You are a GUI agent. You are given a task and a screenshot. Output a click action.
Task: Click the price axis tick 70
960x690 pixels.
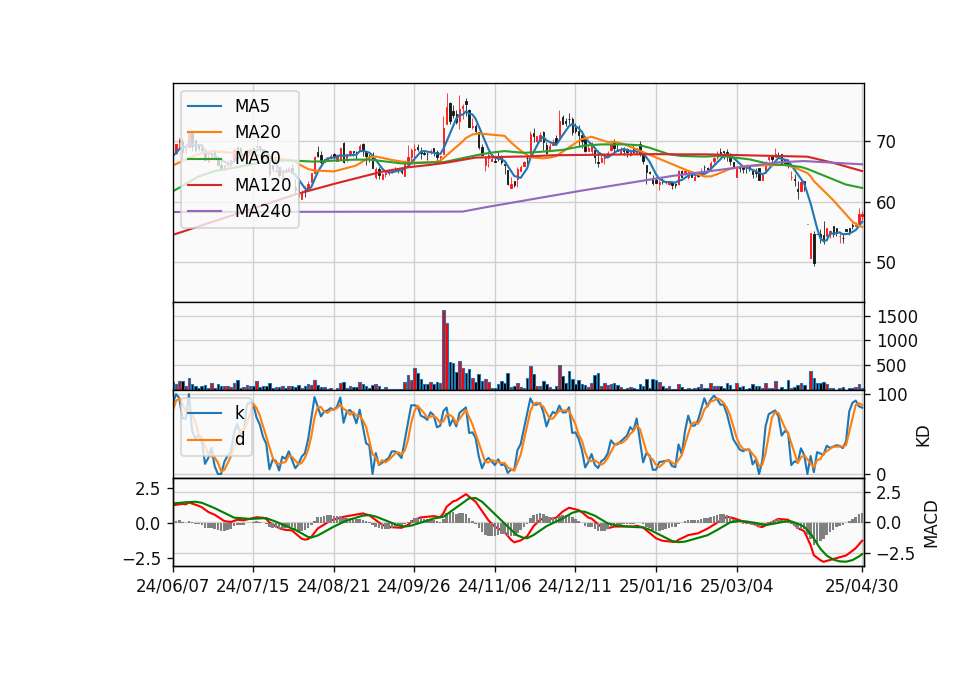click(885, 142)
